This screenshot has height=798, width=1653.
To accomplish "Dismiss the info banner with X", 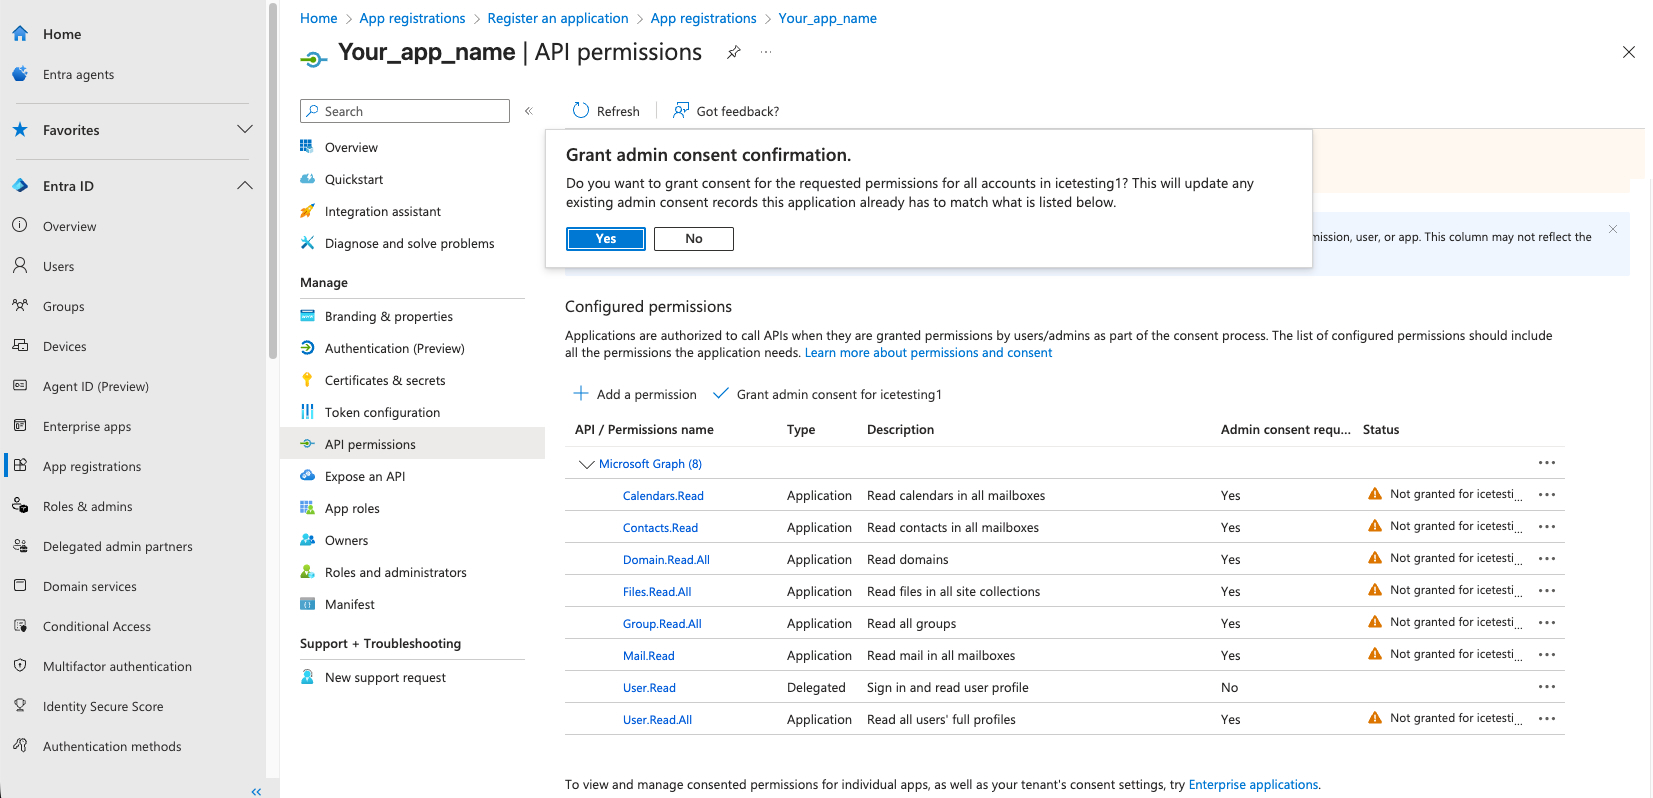I will [x=1612, y=230].
